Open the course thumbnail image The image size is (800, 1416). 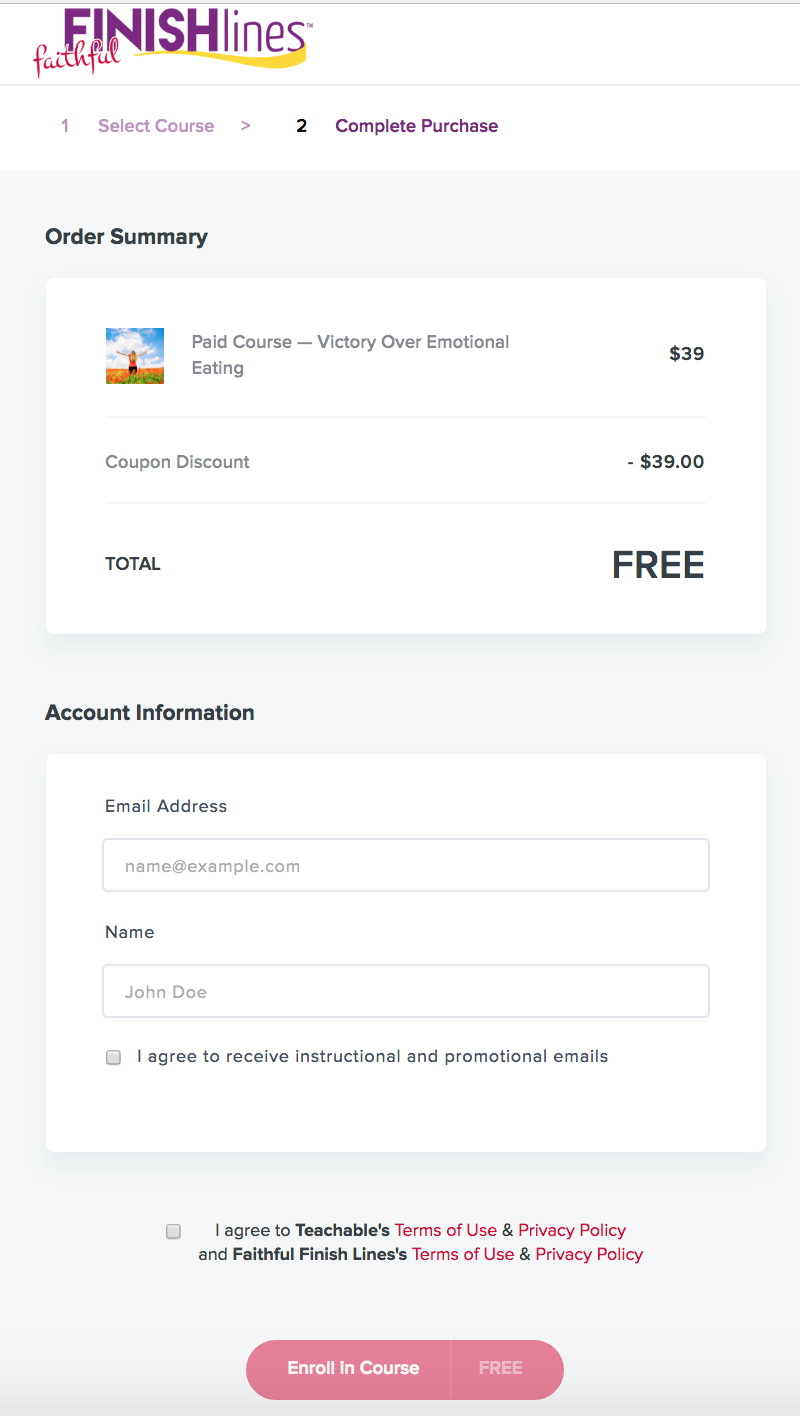tap(135, 356)
